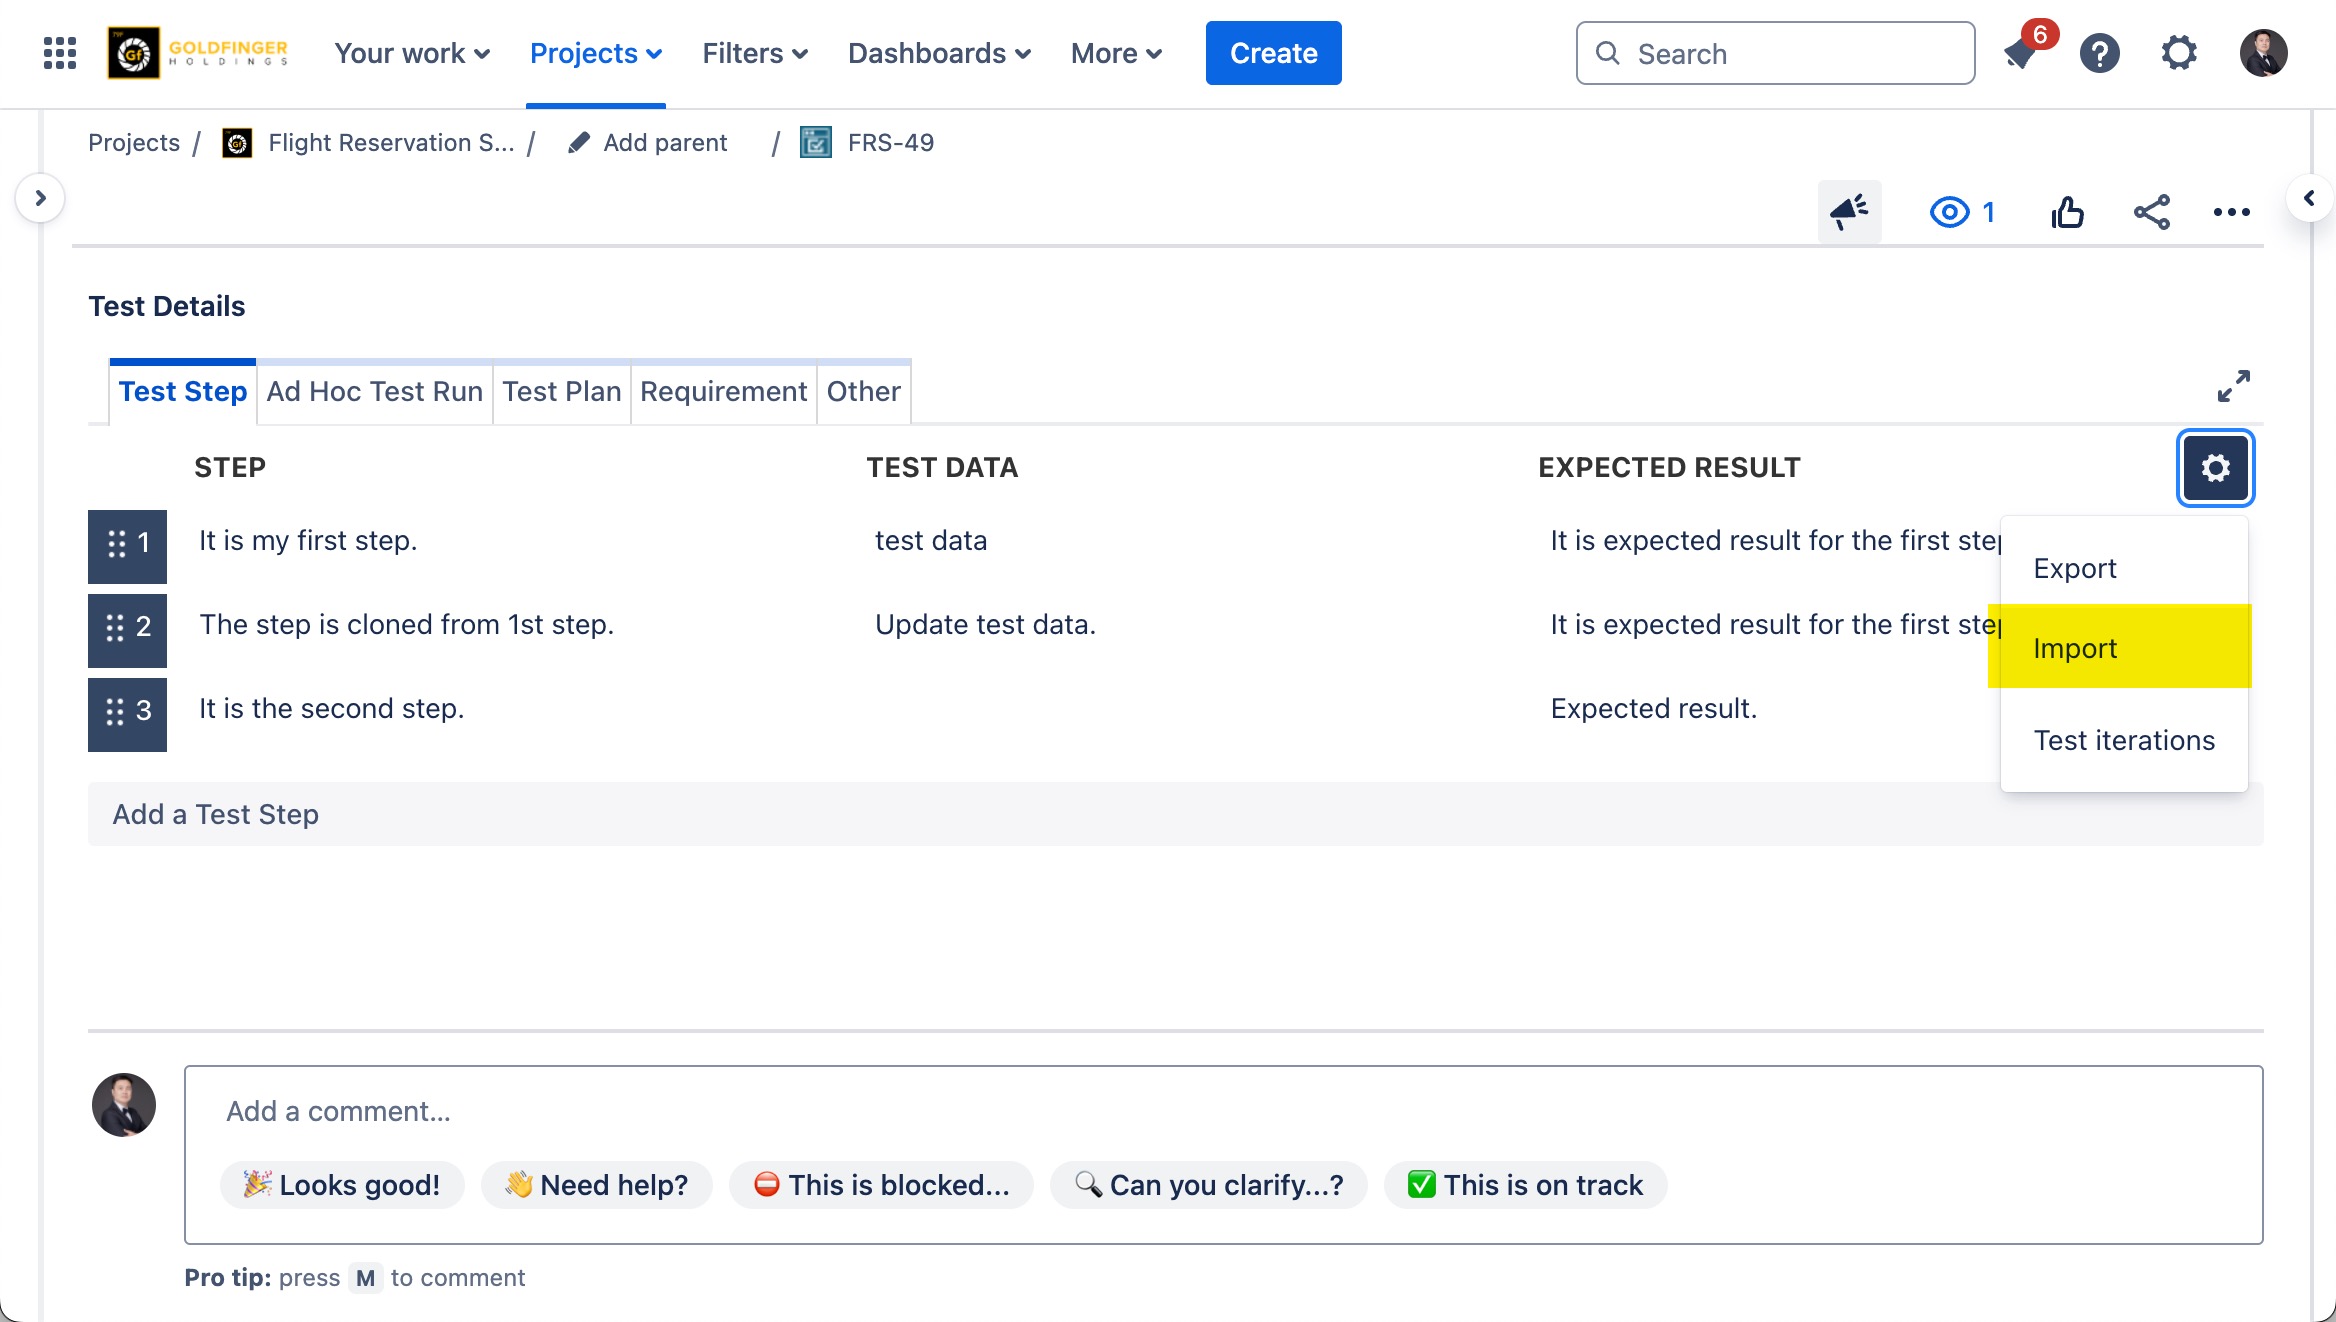Switch to the Ad Hoc Test Run tab
The height and width of the screenshot is (1322, 2336).
(374, 392)
